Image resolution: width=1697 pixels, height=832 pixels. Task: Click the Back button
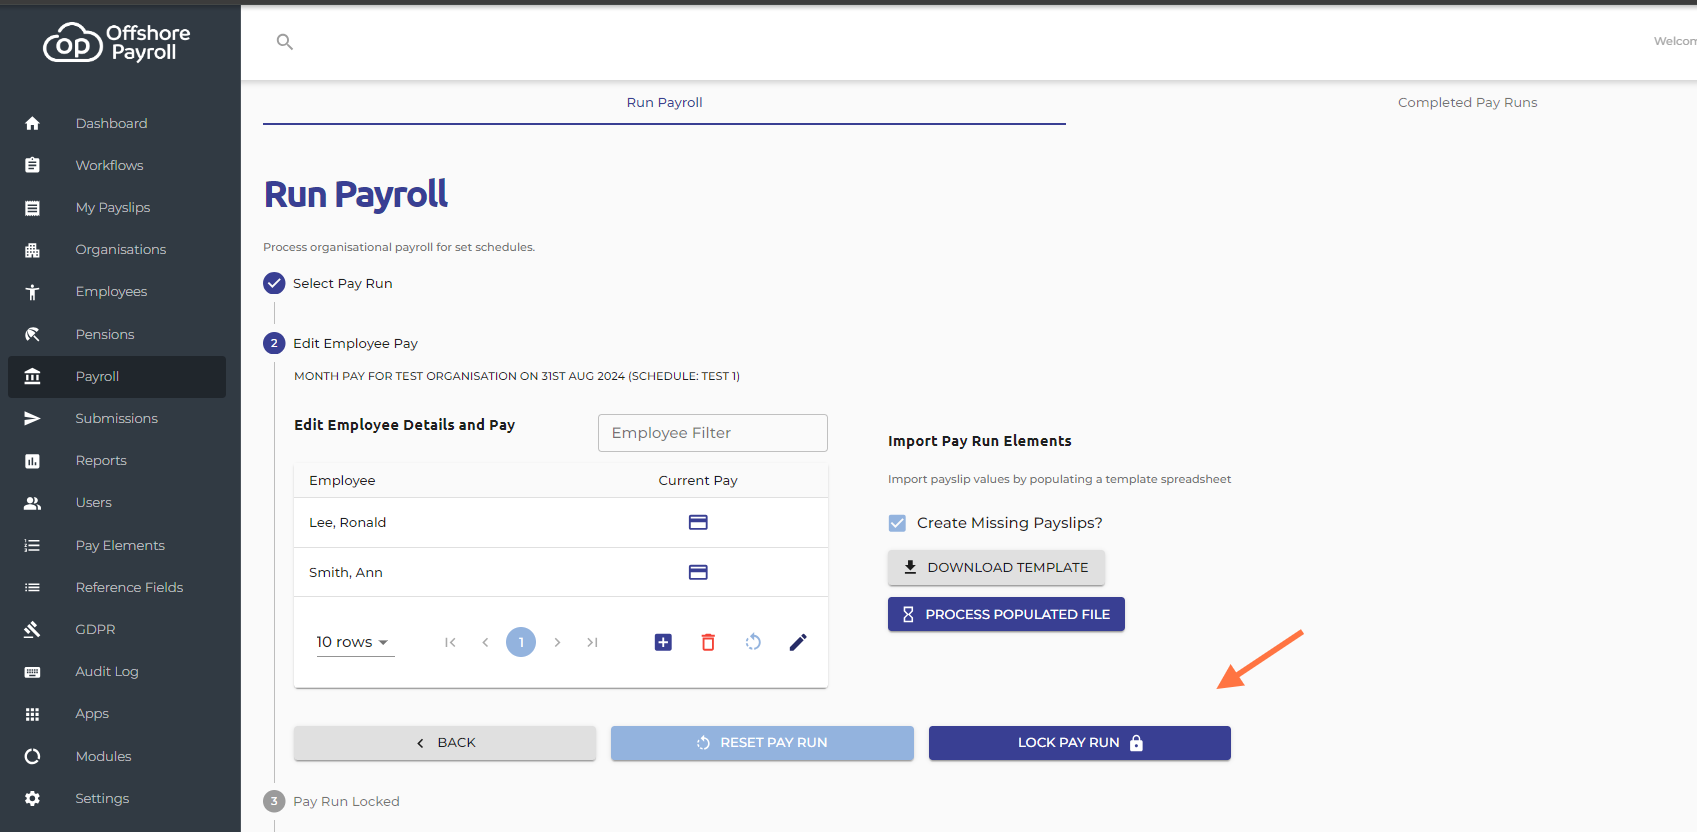pyautogui.click(x=445, y=743)
